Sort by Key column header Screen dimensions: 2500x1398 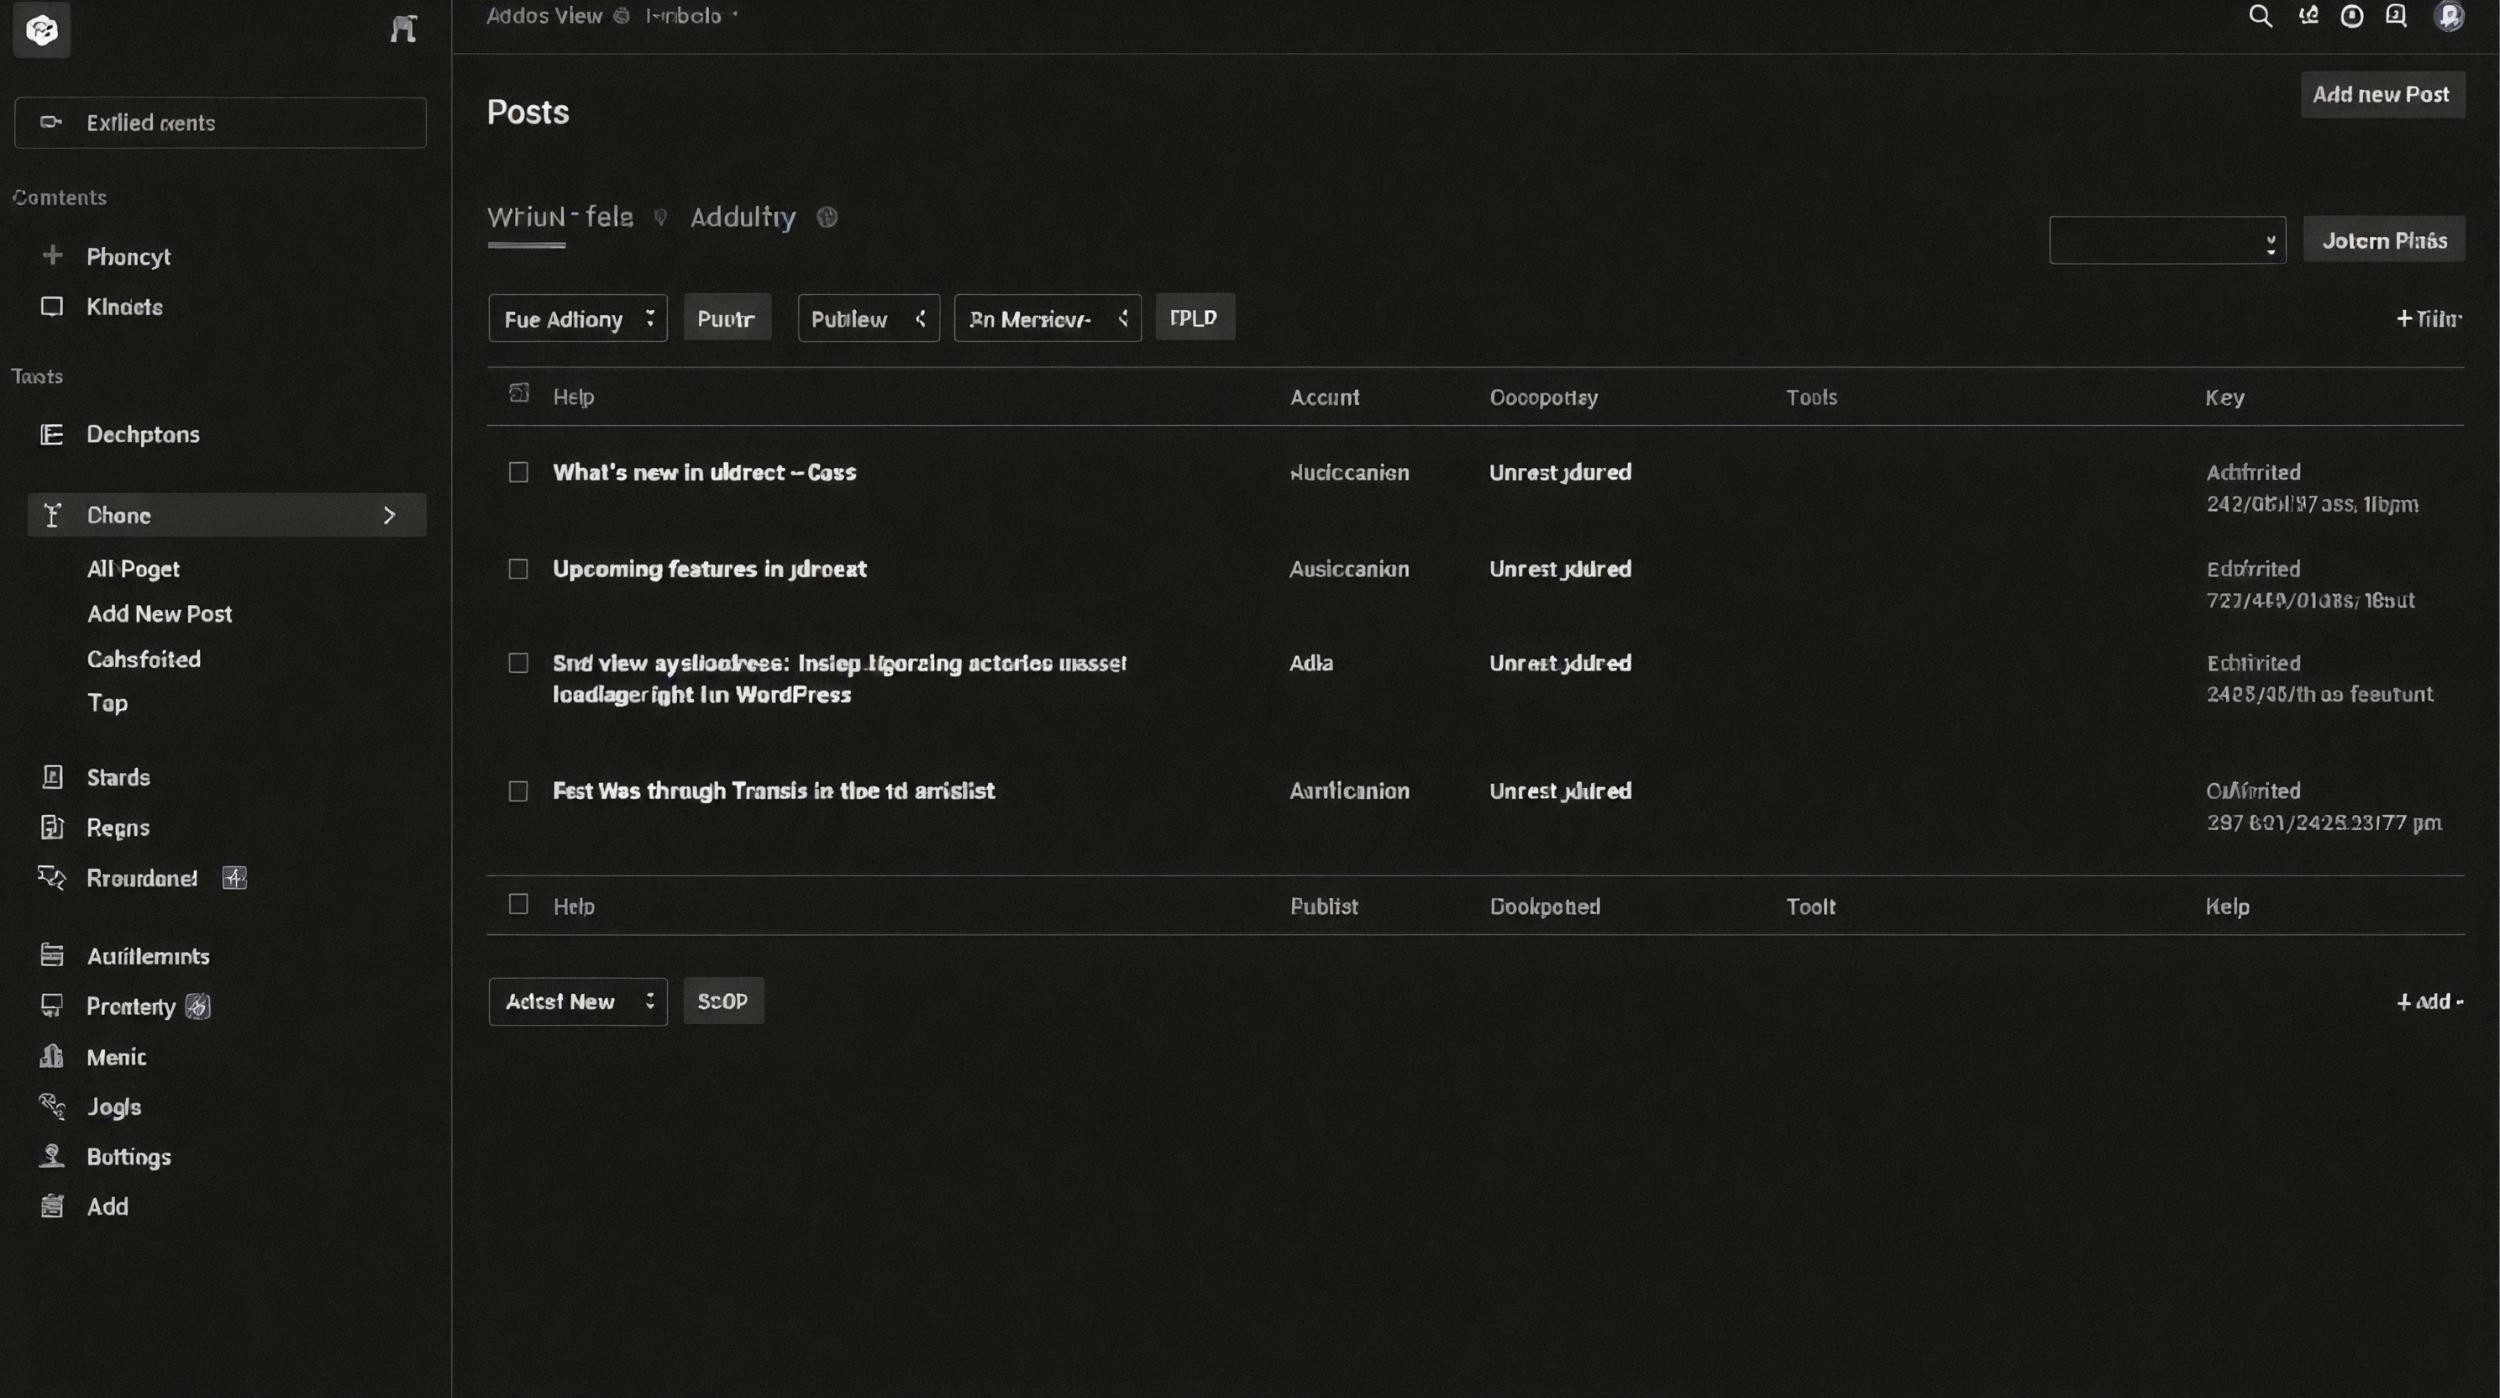click(x=2225, y=397)
